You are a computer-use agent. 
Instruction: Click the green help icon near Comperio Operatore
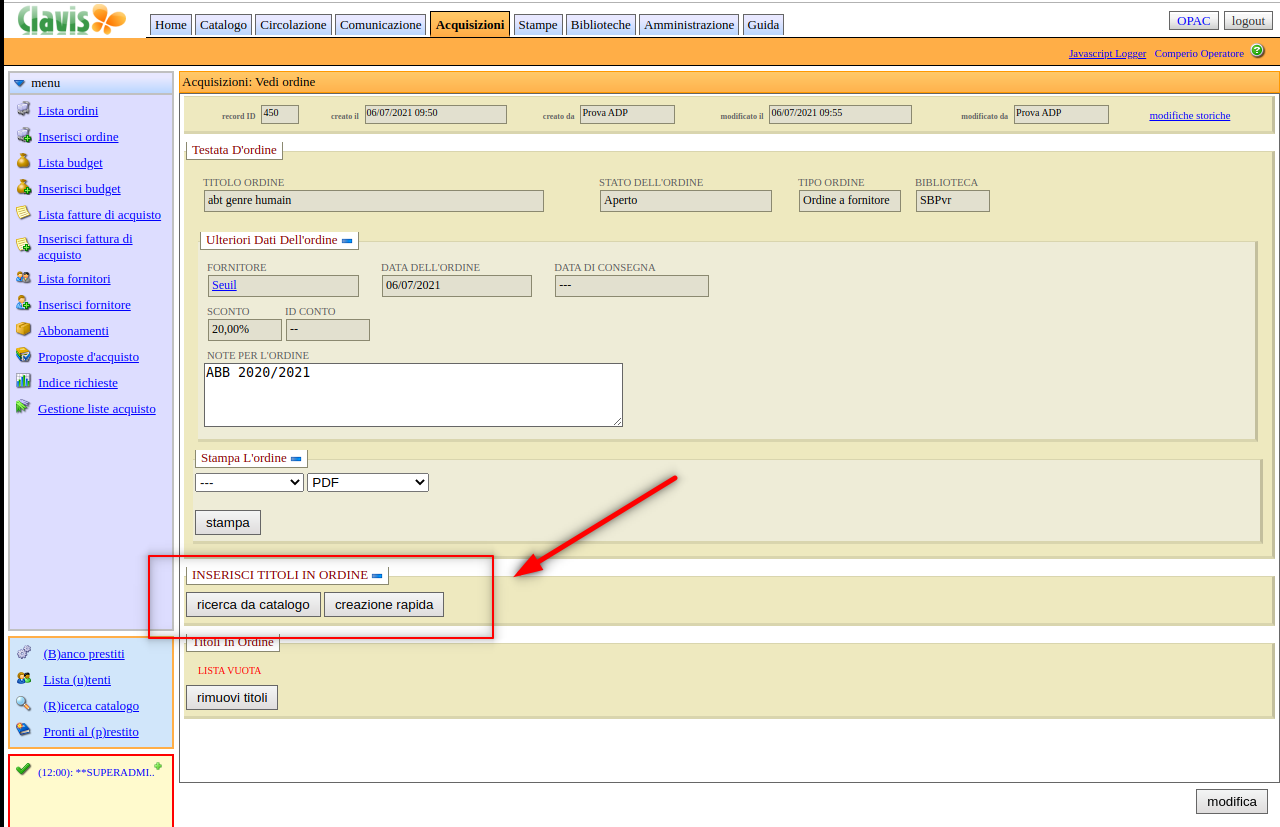[1258, 51]
